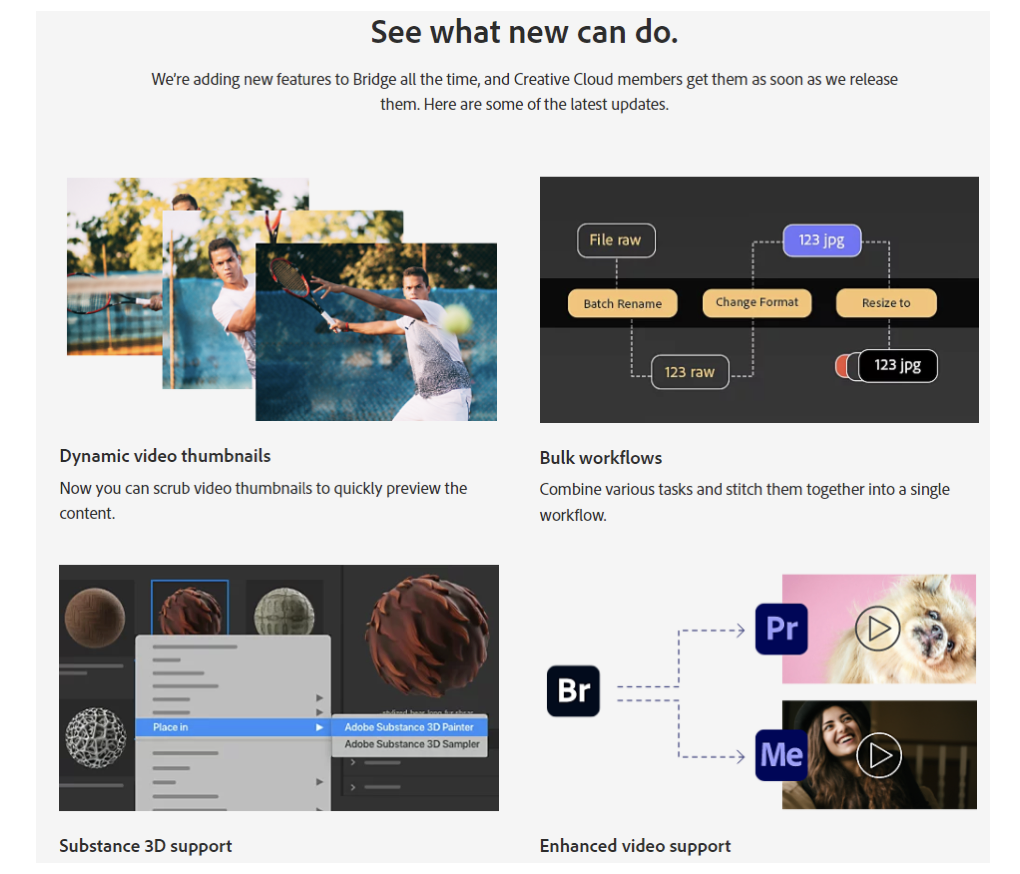Screen dimensions: 1020x874
Task: Click the 123 raw node
Action: point(690,372)
